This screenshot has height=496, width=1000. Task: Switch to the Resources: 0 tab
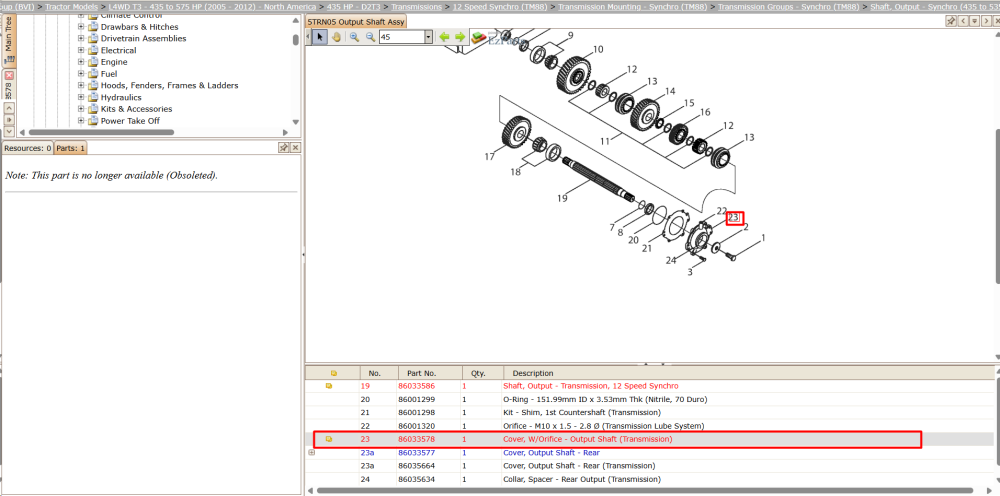tap(27, 148)
